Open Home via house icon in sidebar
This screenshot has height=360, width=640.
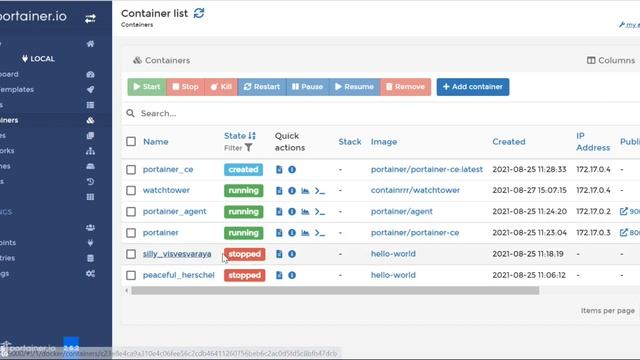[x=90, y=44]
